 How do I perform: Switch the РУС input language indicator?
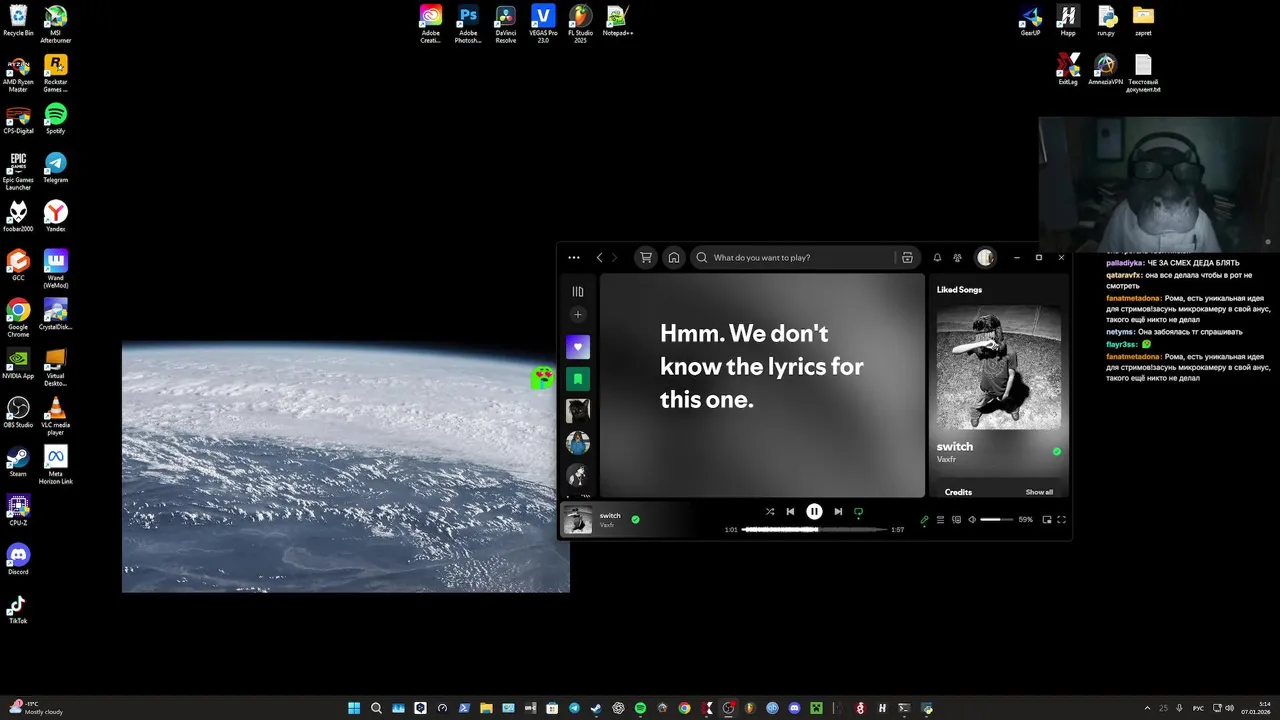click(1198, 708)
